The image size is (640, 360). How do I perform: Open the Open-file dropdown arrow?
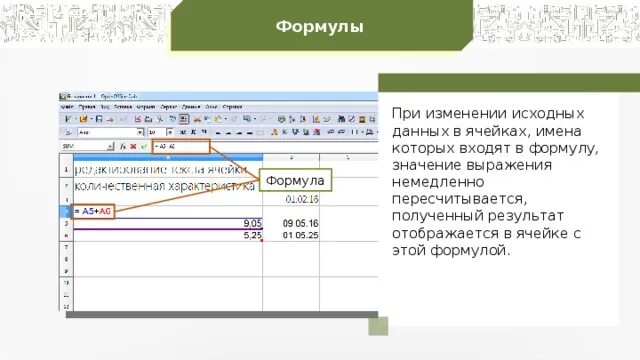point(91,119)
